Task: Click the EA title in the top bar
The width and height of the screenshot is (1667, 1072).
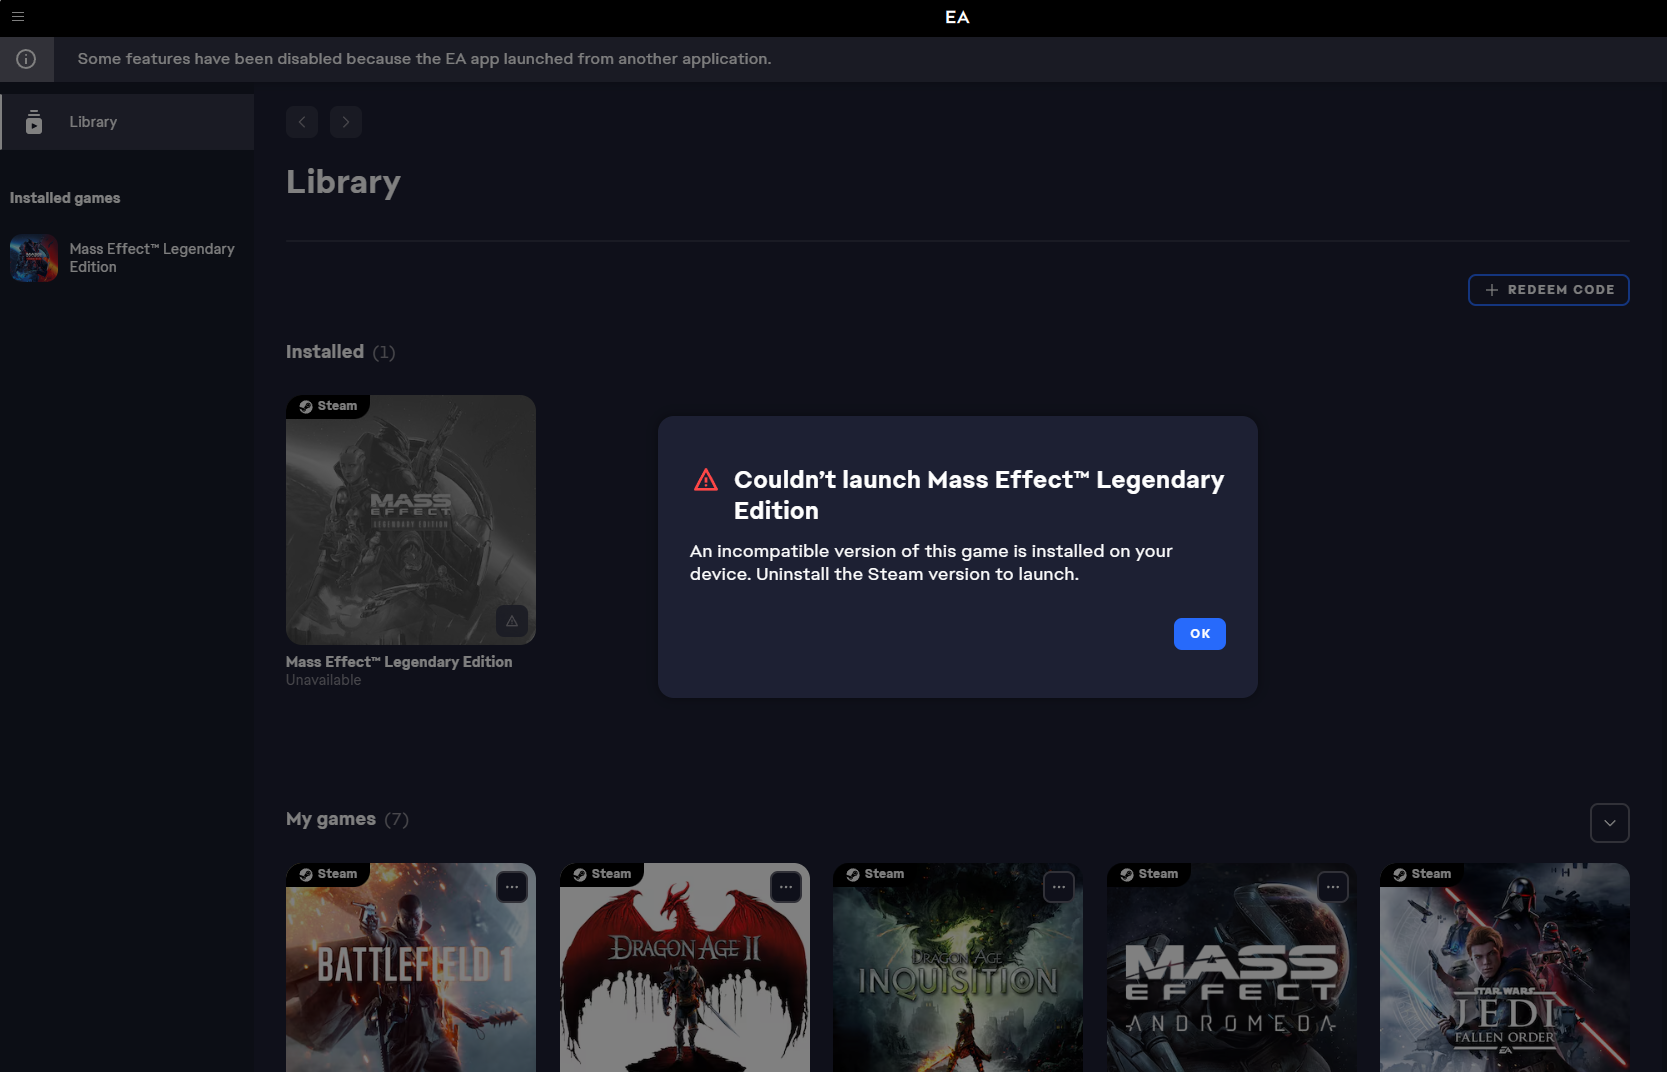Action: pyautogui.click(x=957, y=17)
